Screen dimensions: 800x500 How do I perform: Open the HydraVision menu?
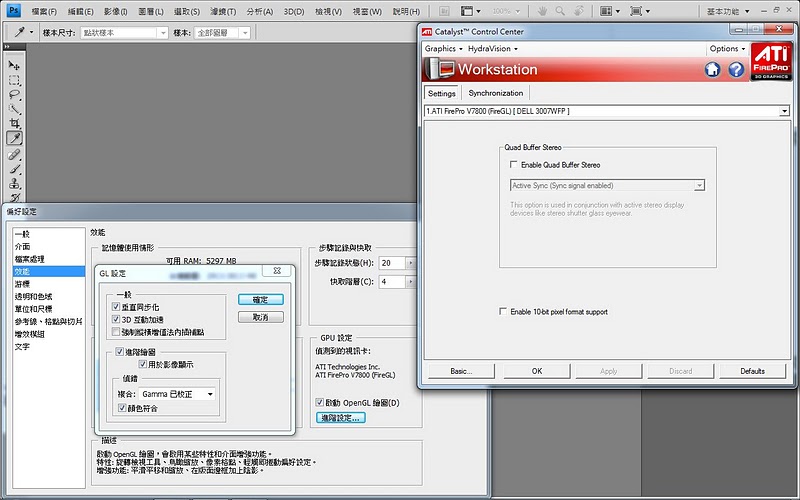point(492,48)
